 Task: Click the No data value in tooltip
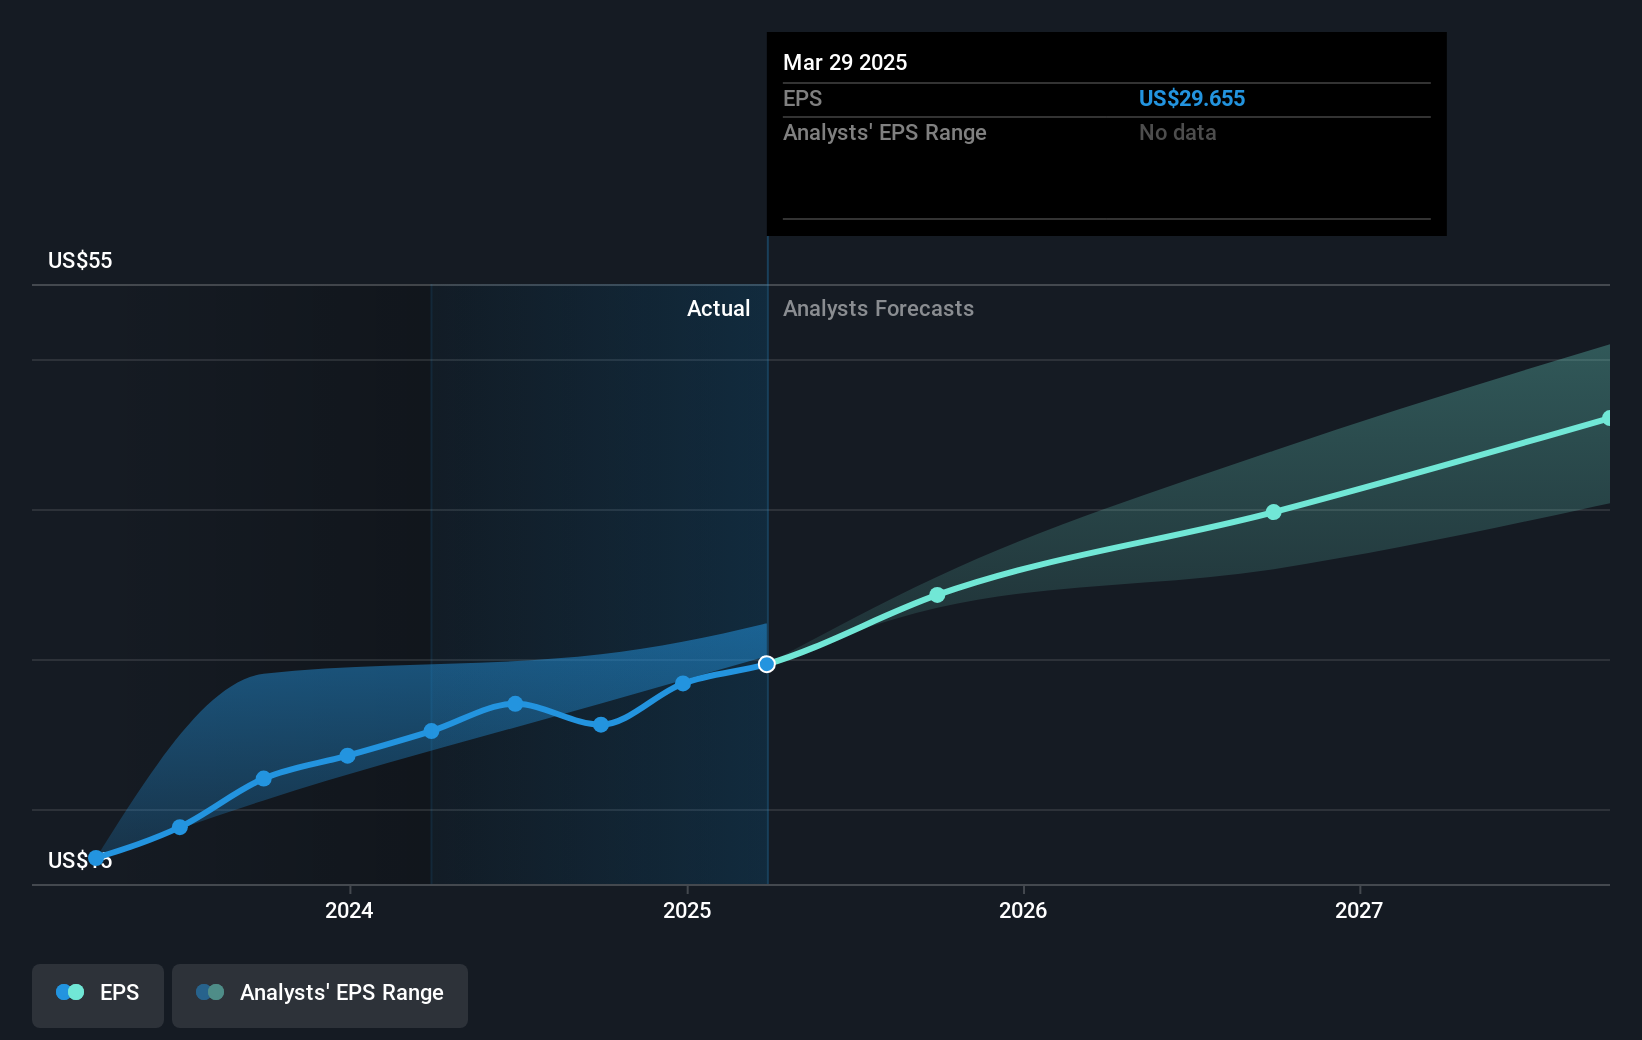pos(1177,132)
